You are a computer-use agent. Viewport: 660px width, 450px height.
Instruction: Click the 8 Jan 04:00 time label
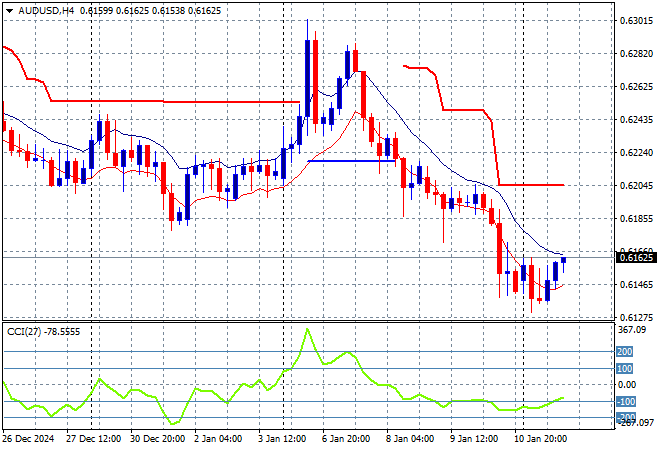410,439
